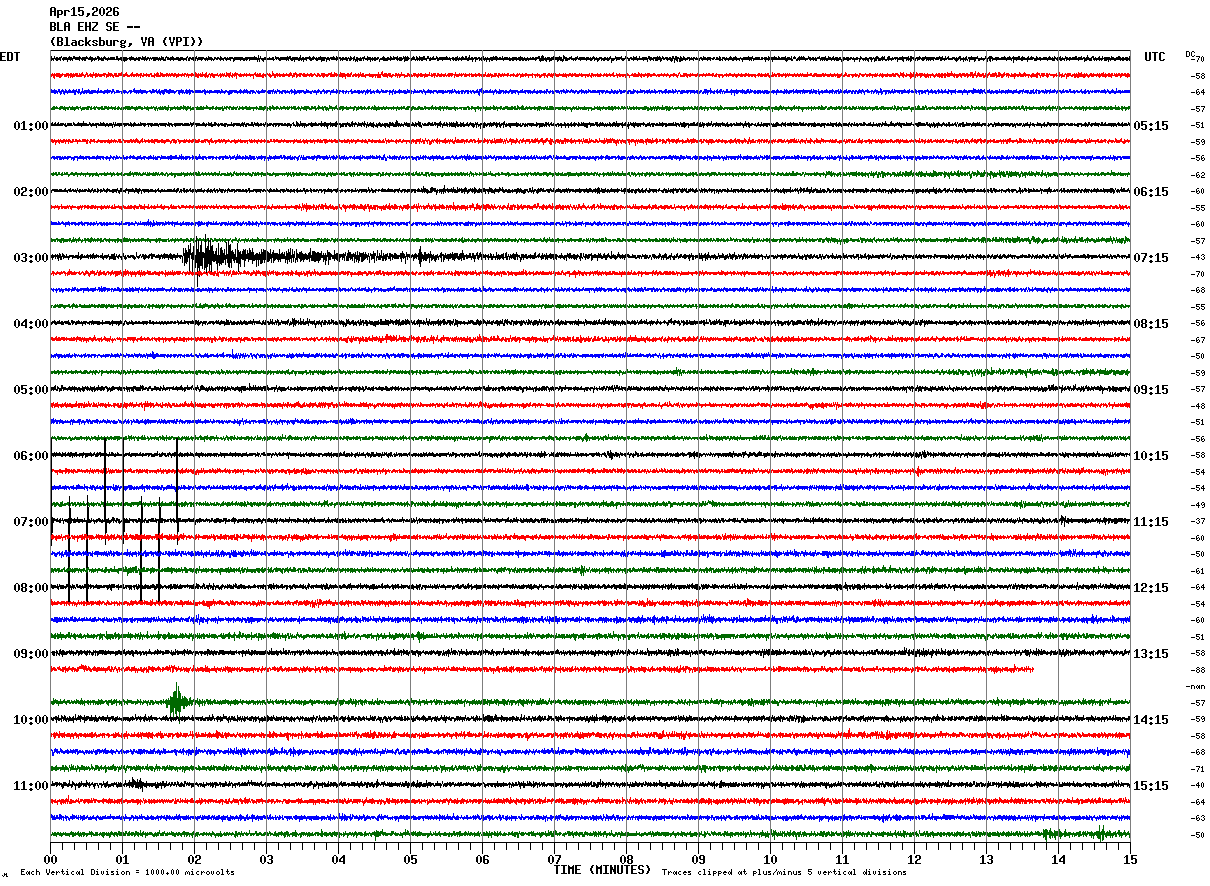Click minute "11" on the time axis

pos(842,859)
